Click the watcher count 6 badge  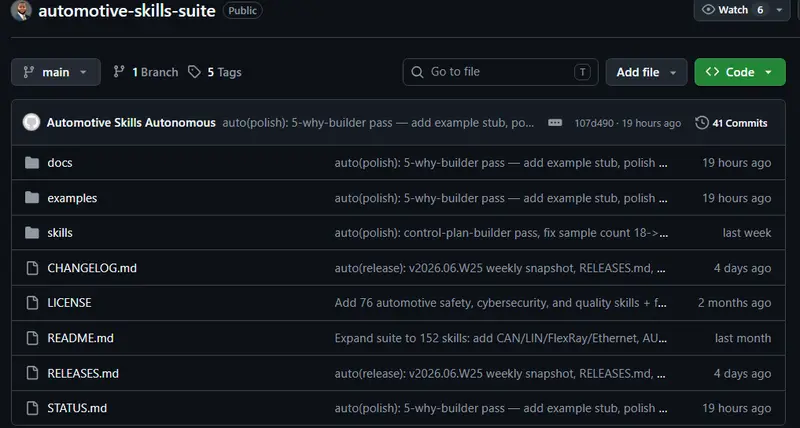tap(760, 10)
